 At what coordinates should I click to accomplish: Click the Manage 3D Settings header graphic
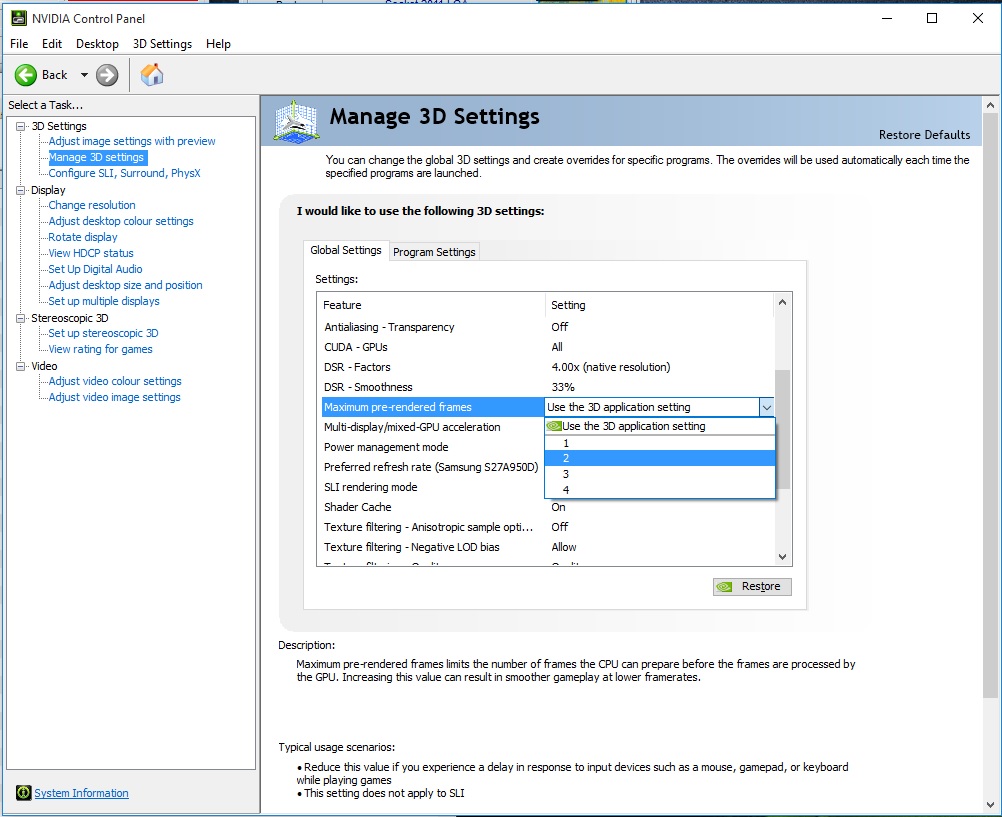[296, 121]
